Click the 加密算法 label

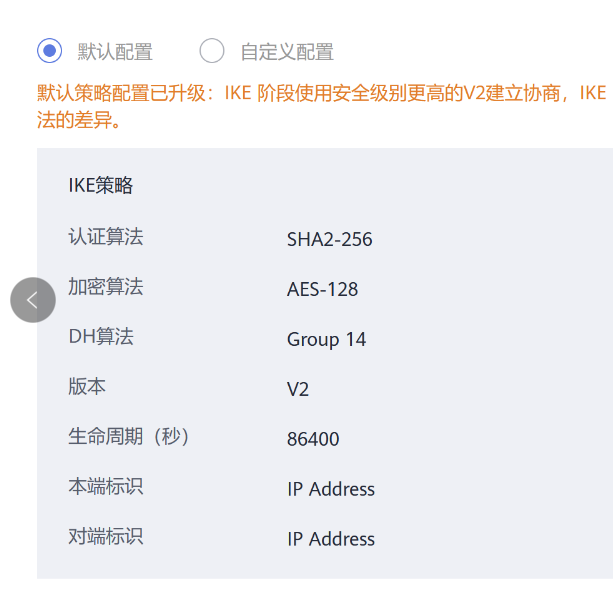pos(105,287)
